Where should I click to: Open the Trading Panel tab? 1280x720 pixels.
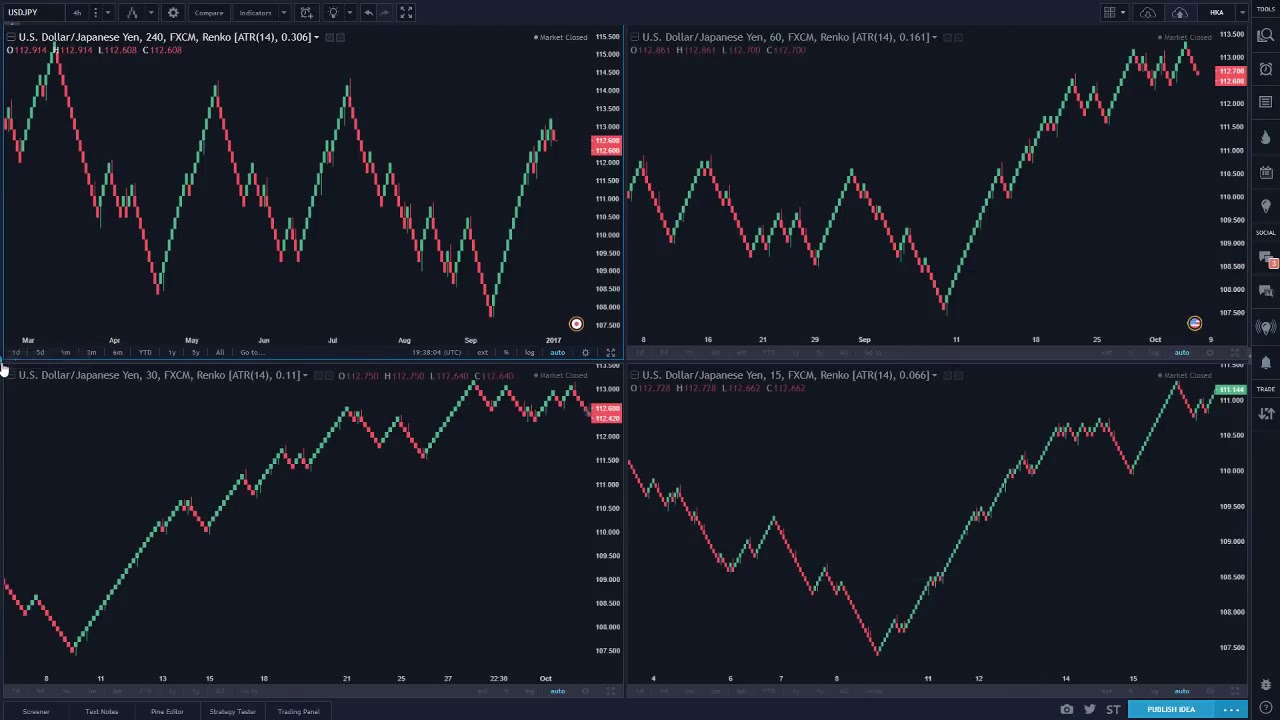[298, 711]
